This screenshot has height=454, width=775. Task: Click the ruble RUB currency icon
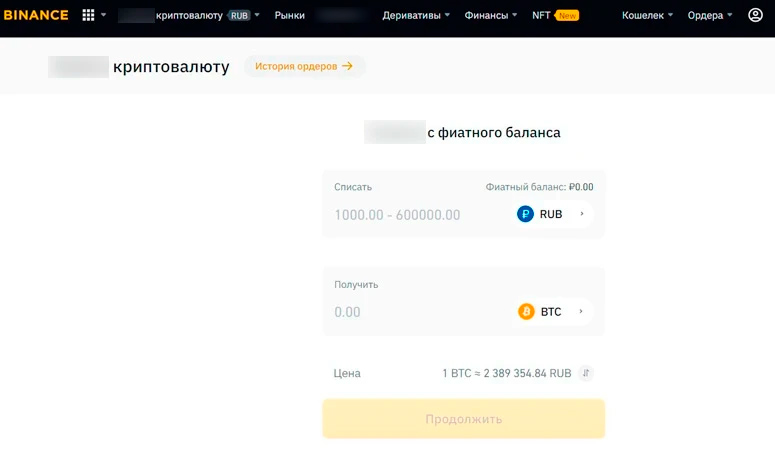[x=525, y=214]
